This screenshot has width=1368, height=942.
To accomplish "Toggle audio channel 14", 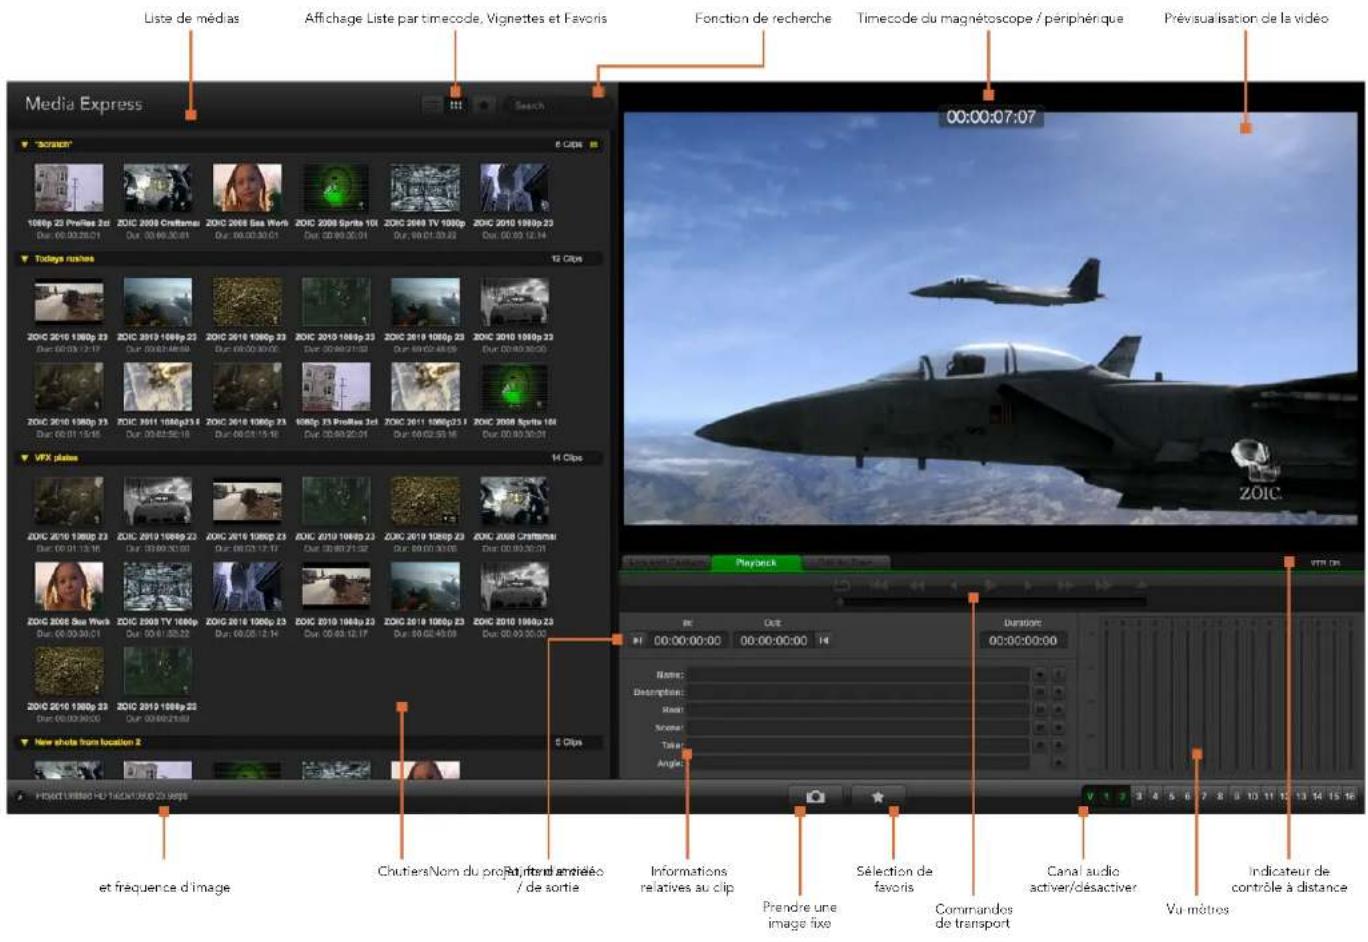I will coord(1317,797).
